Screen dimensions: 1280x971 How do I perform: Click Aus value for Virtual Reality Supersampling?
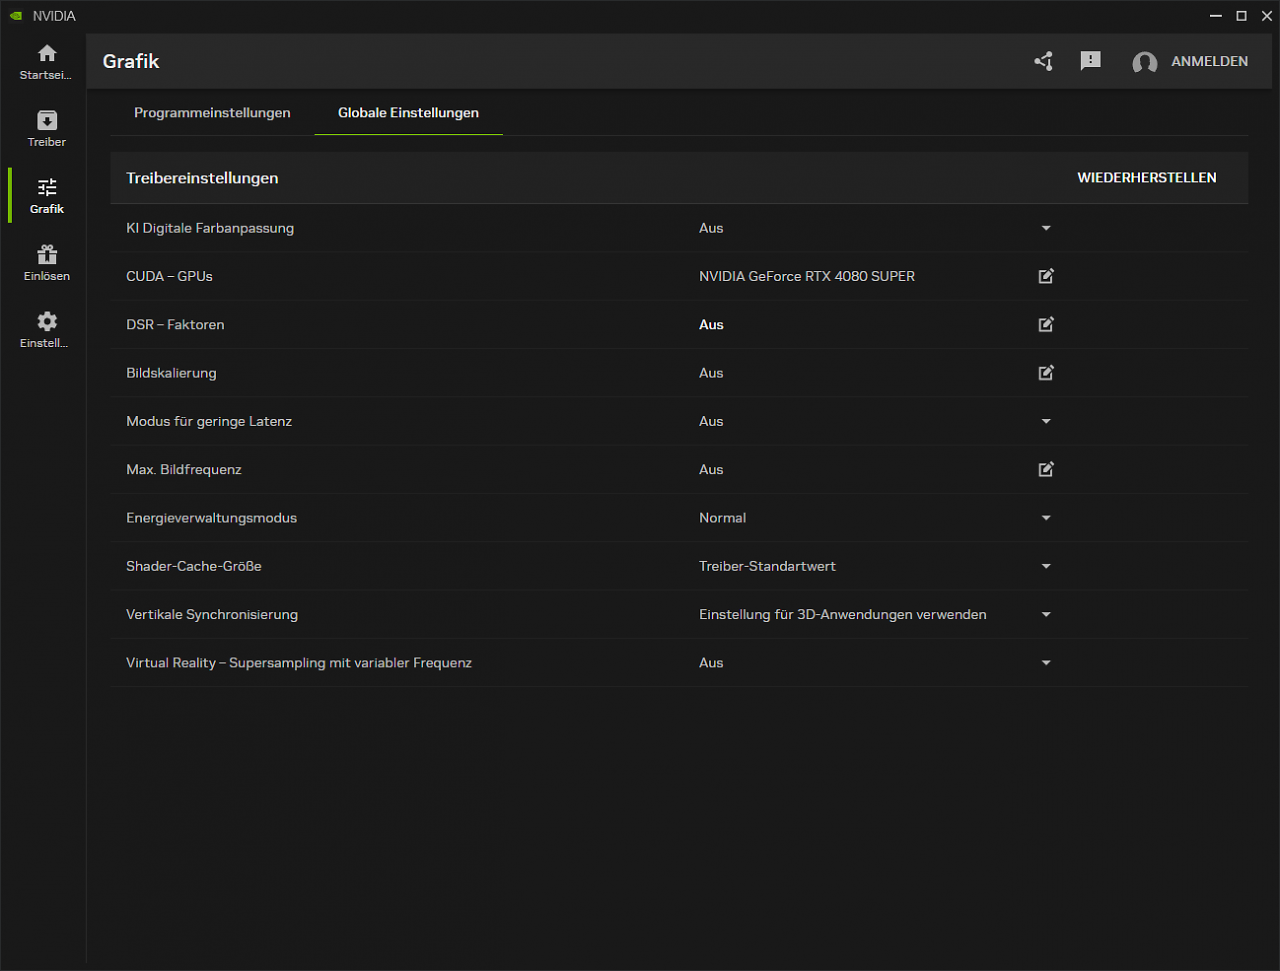tap(711, 663)
